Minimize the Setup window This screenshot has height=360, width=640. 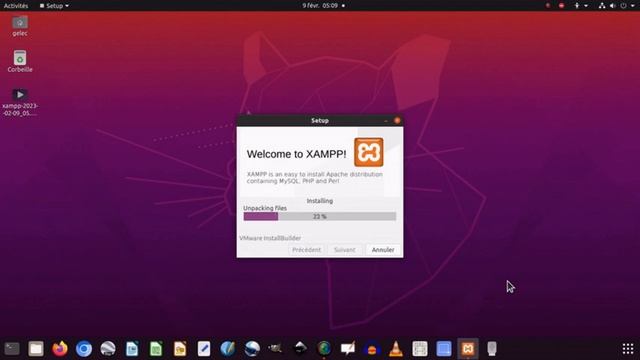[386, 120]
